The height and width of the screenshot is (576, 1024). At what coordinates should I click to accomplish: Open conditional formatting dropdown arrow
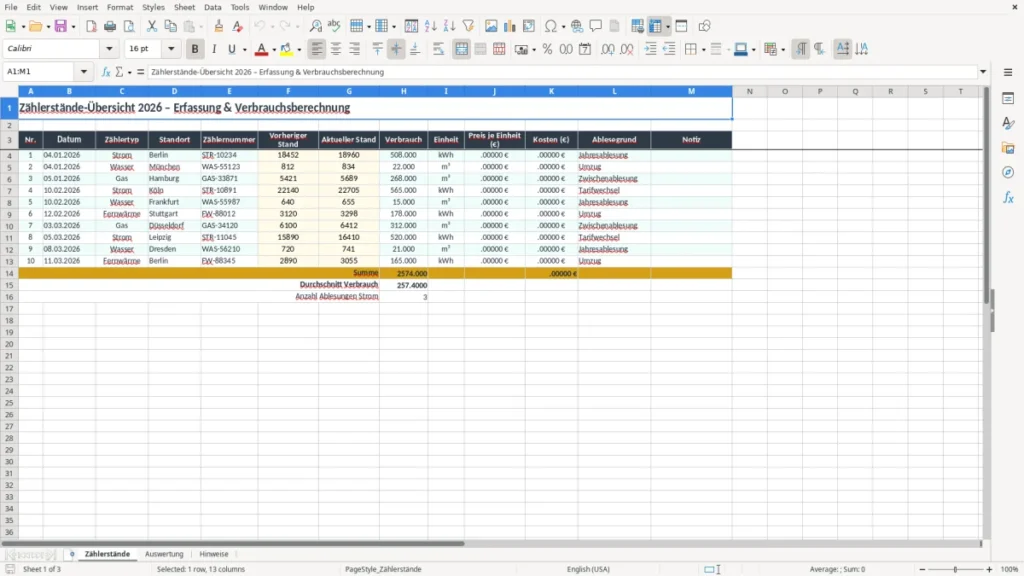click(783, 50)
